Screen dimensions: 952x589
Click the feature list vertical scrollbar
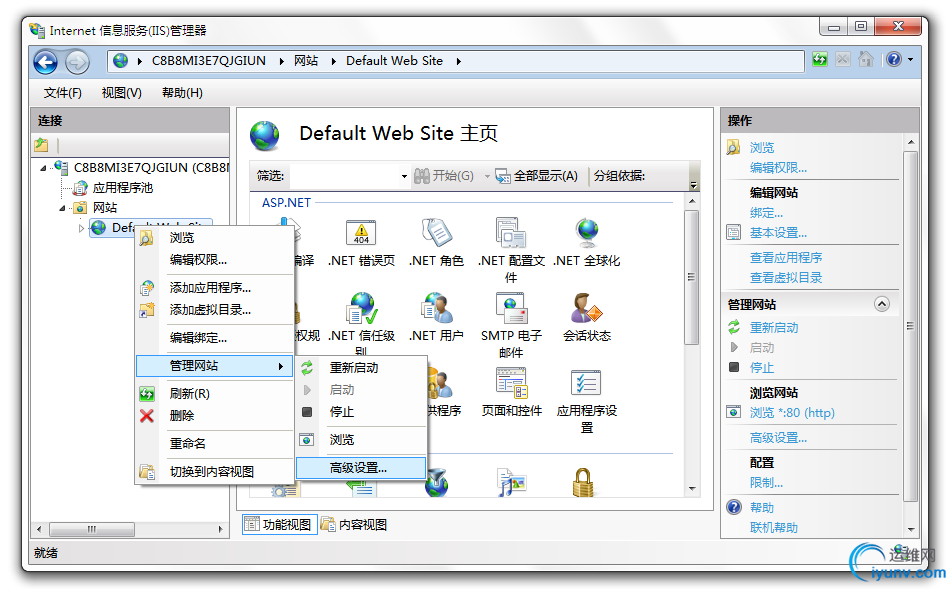click(692, 344)
